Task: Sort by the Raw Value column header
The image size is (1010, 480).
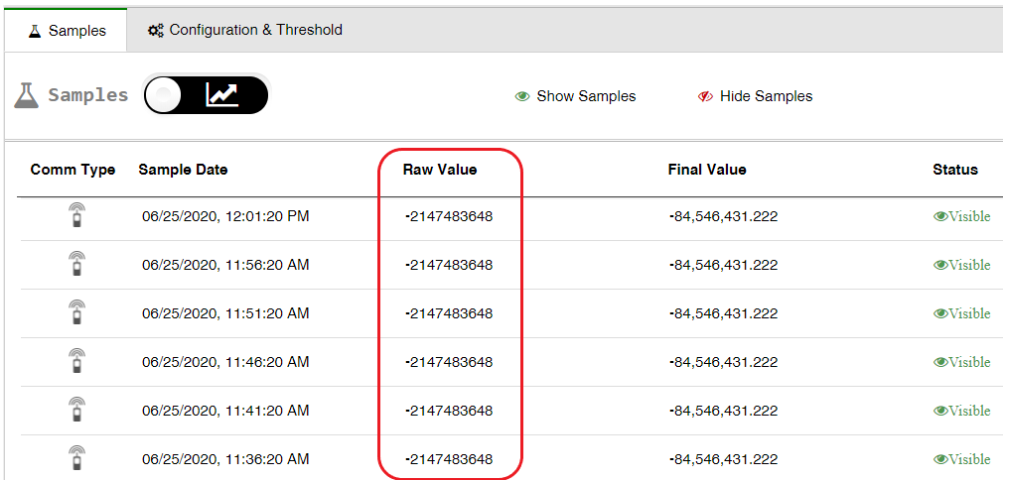Action: 440,169
